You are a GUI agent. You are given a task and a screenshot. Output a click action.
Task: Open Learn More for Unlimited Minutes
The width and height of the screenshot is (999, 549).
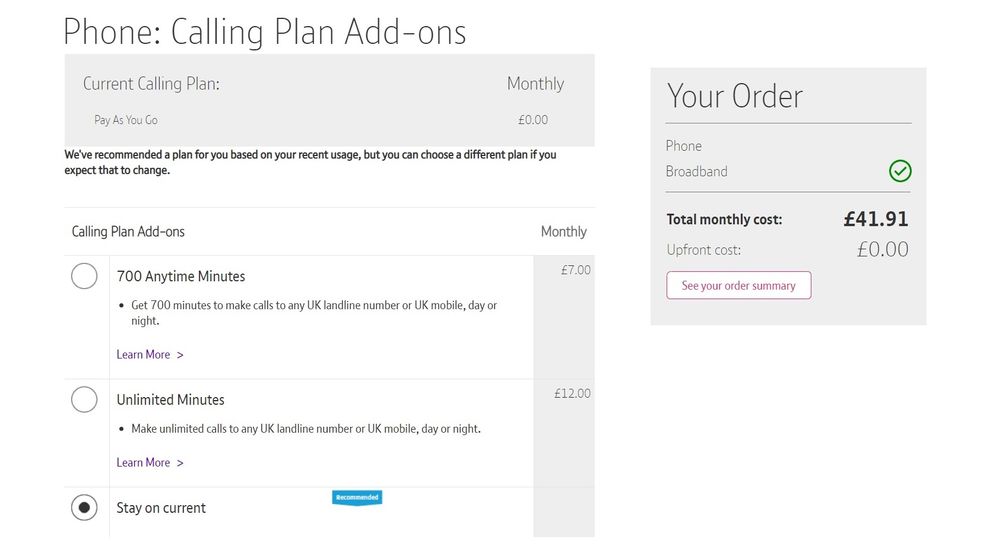[x=143, y=463]
